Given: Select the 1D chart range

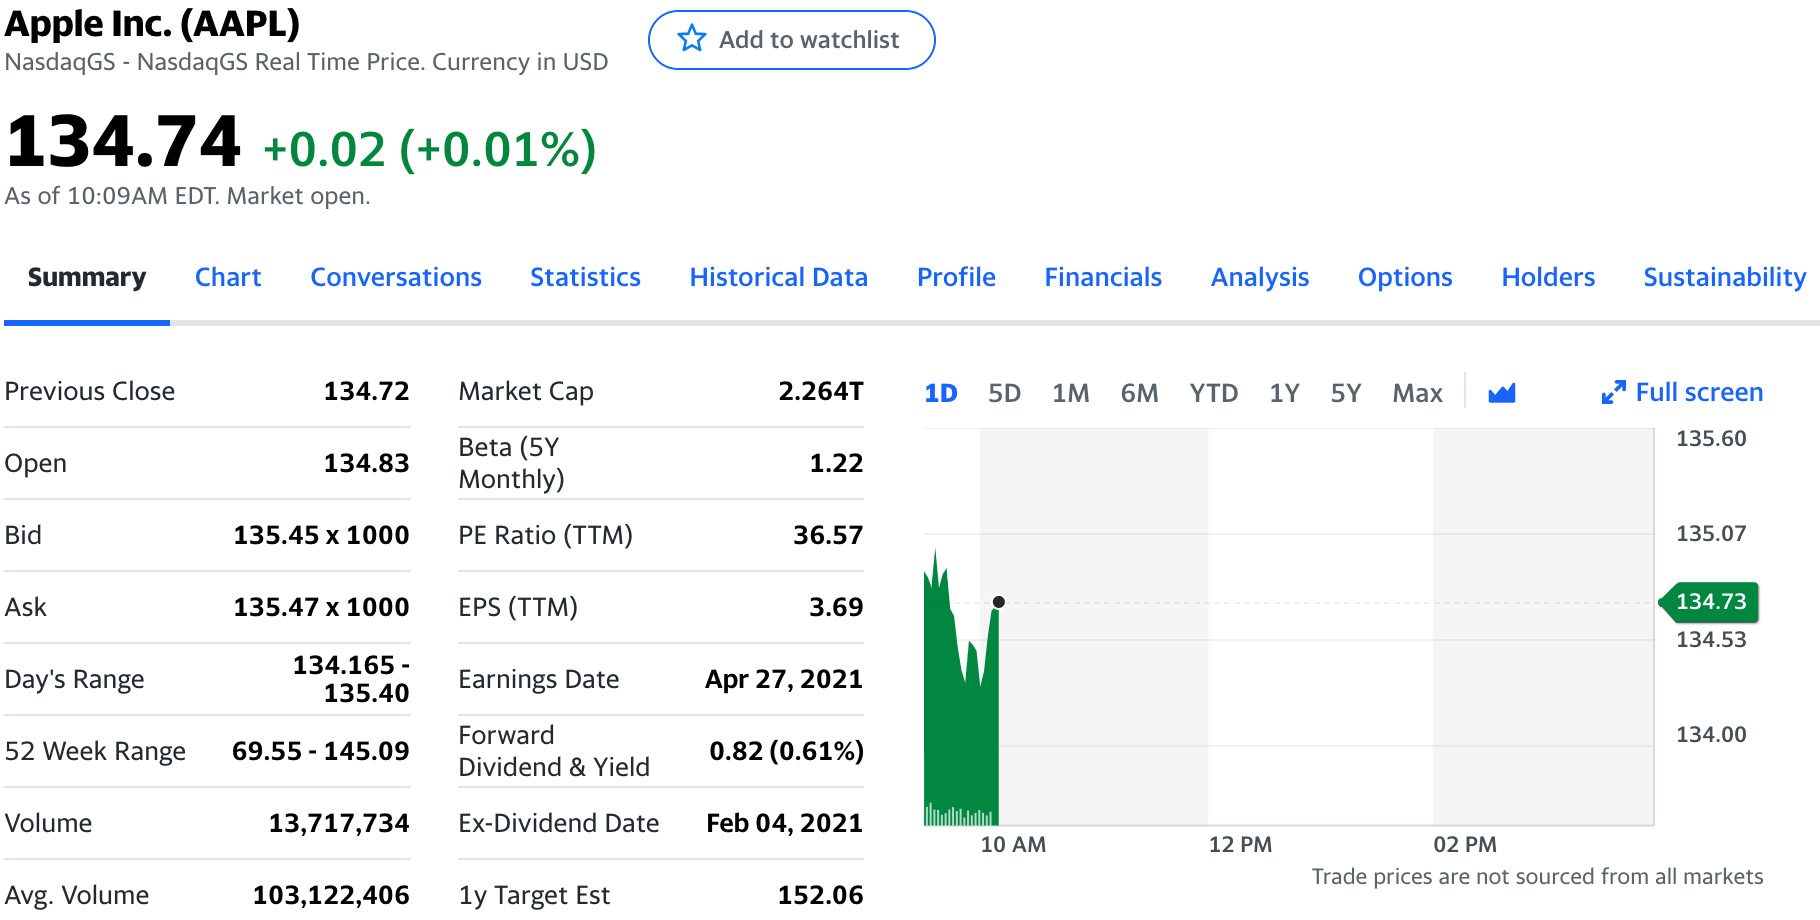Looking at the screenshot, I should tap(941, 393).
